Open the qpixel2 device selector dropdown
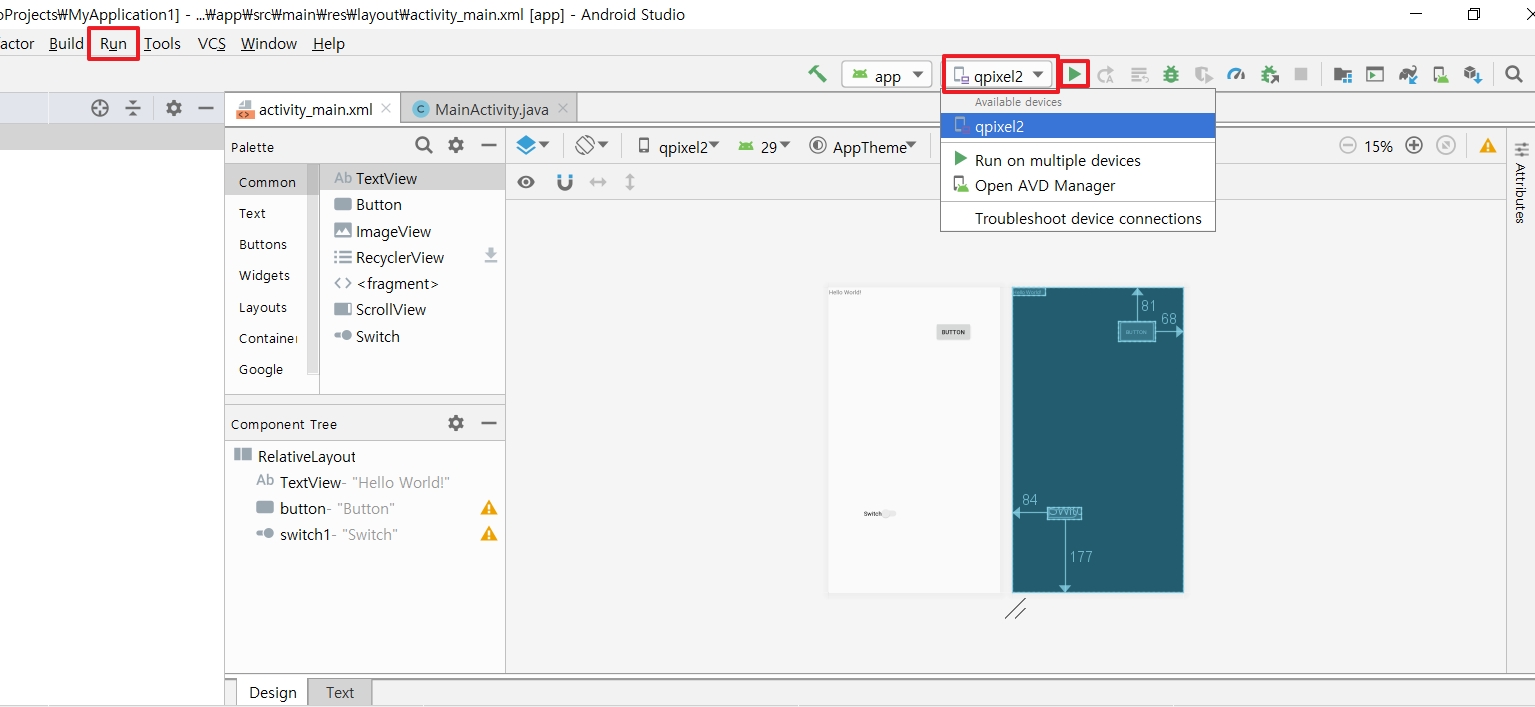This screenshot has width=1535, height=707. click(1000, 75)
